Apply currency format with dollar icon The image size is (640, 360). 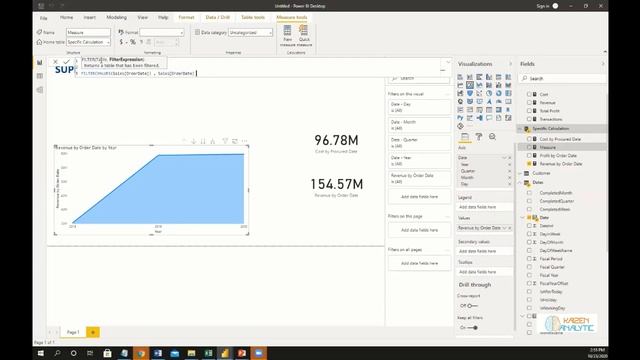121,42
